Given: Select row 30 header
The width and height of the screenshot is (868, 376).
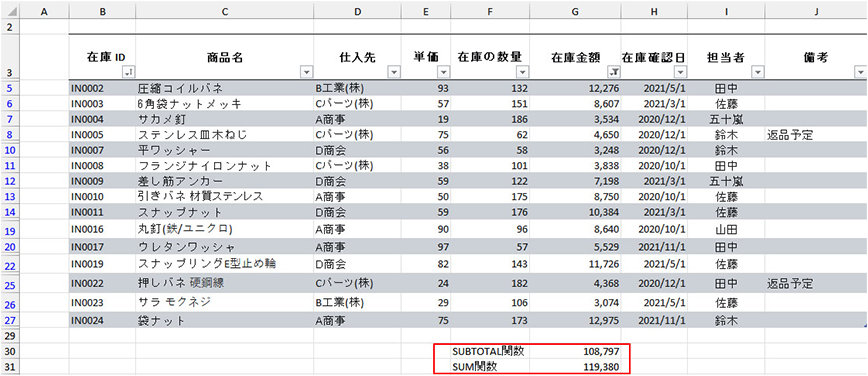Looking at the screenshot, I should pyautogui.click(x=10, y=351).
